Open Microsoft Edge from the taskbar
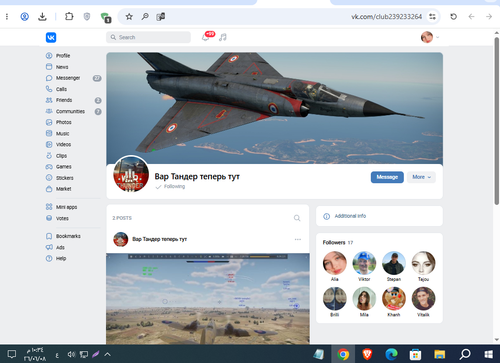This screenshot has height=363, width=500. click(391, 354)
